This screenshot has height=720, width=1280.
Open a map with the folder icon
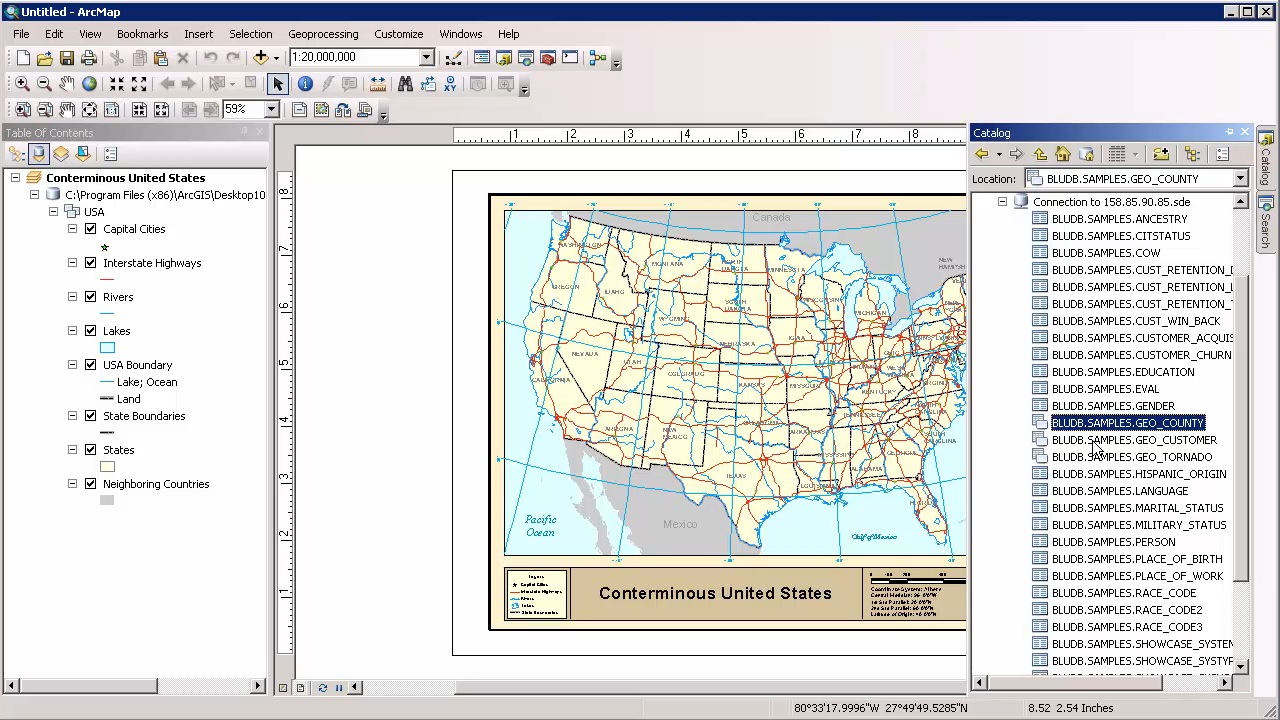point(45,58)
